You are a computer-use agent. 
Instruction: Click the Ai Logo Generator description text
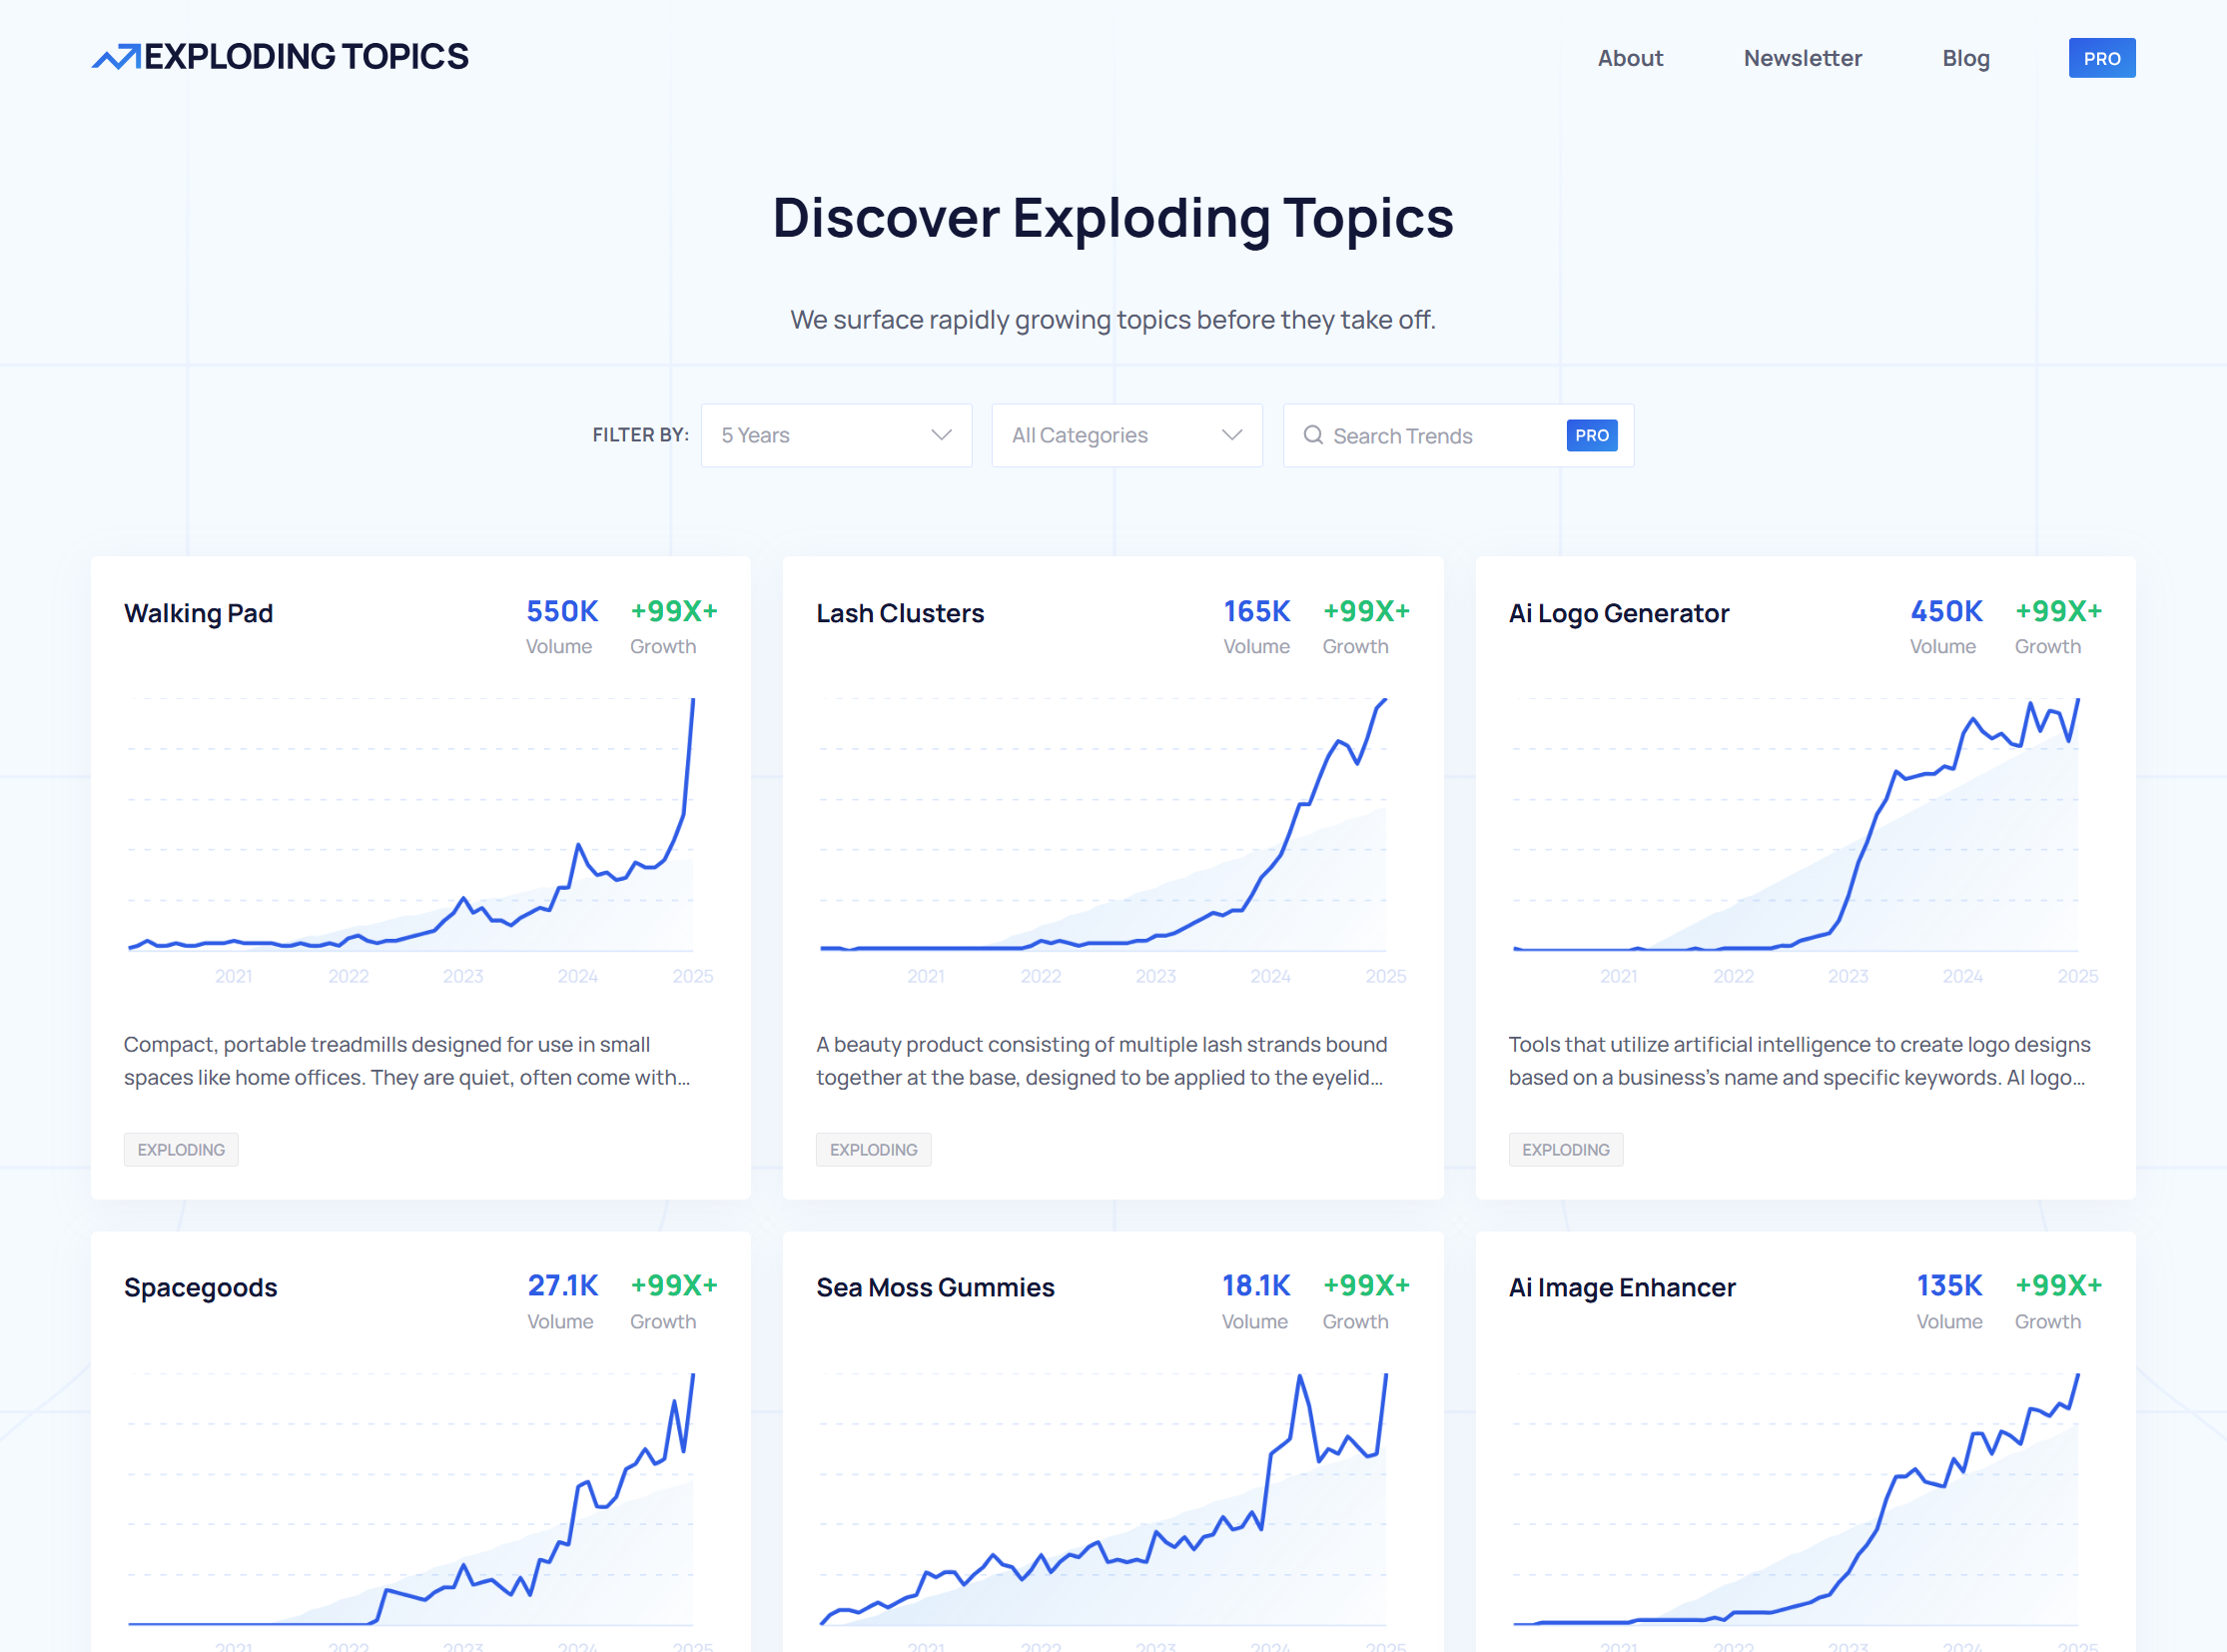click(x=1799, y=1061)
